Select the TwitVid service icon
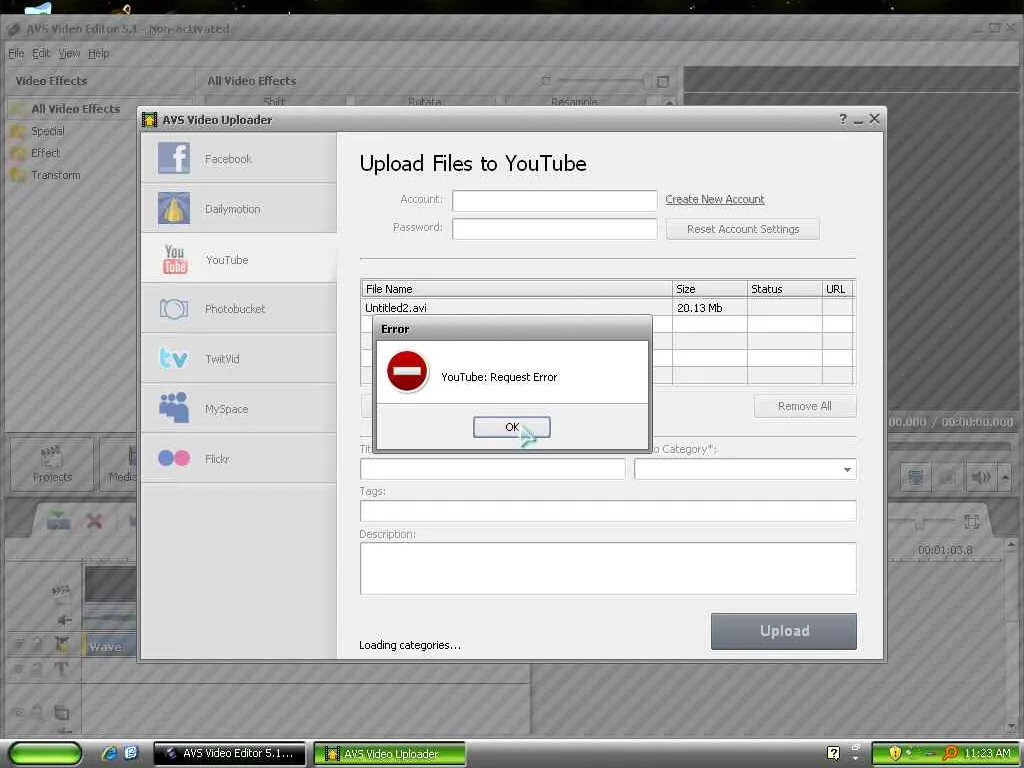The image size is (1024, 768). [174, 359]
